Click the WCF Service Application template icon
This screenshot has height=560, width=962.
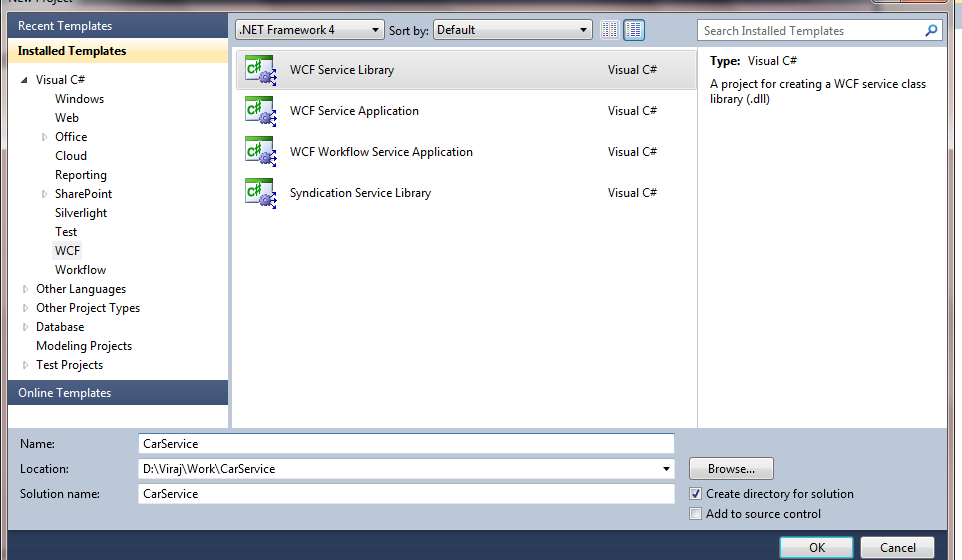(260, 111)
